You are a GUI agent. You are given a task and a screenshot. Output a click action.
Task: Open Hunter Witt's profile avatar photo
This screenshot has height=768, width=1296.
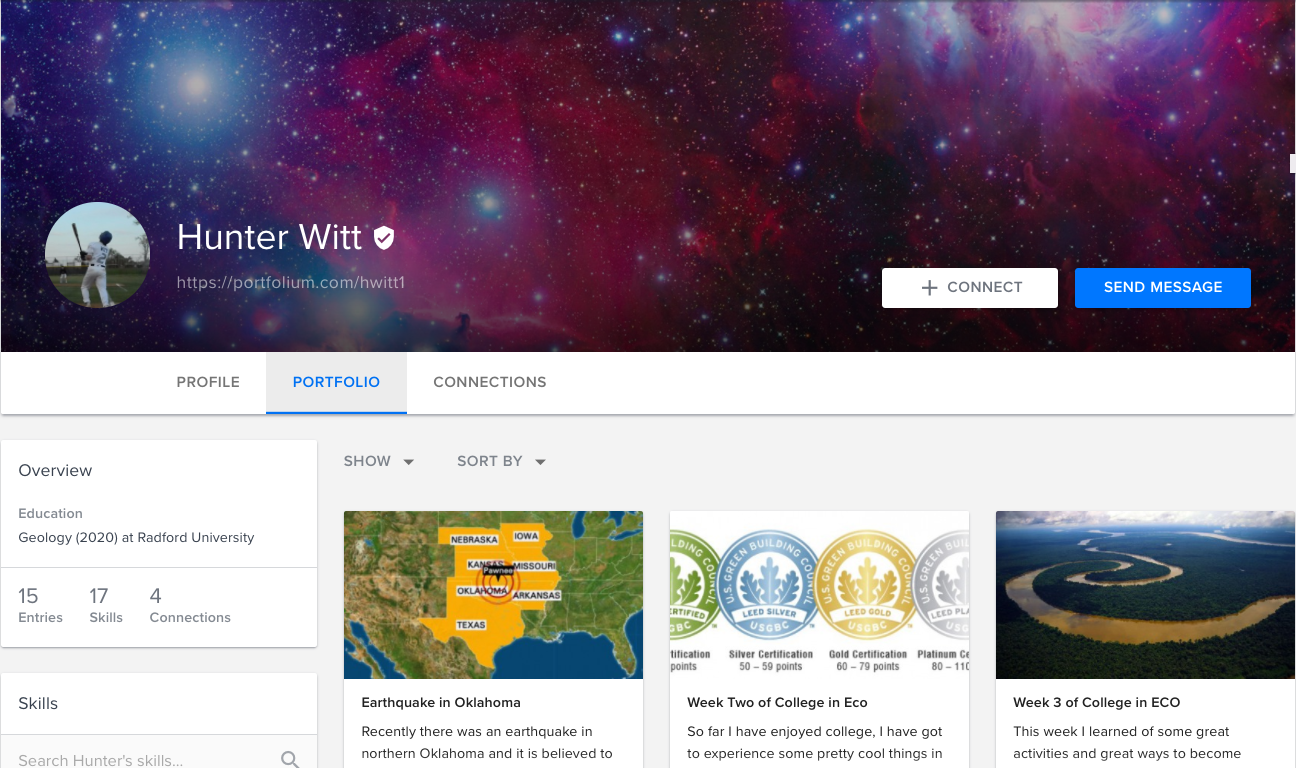(x=97, y=255)
